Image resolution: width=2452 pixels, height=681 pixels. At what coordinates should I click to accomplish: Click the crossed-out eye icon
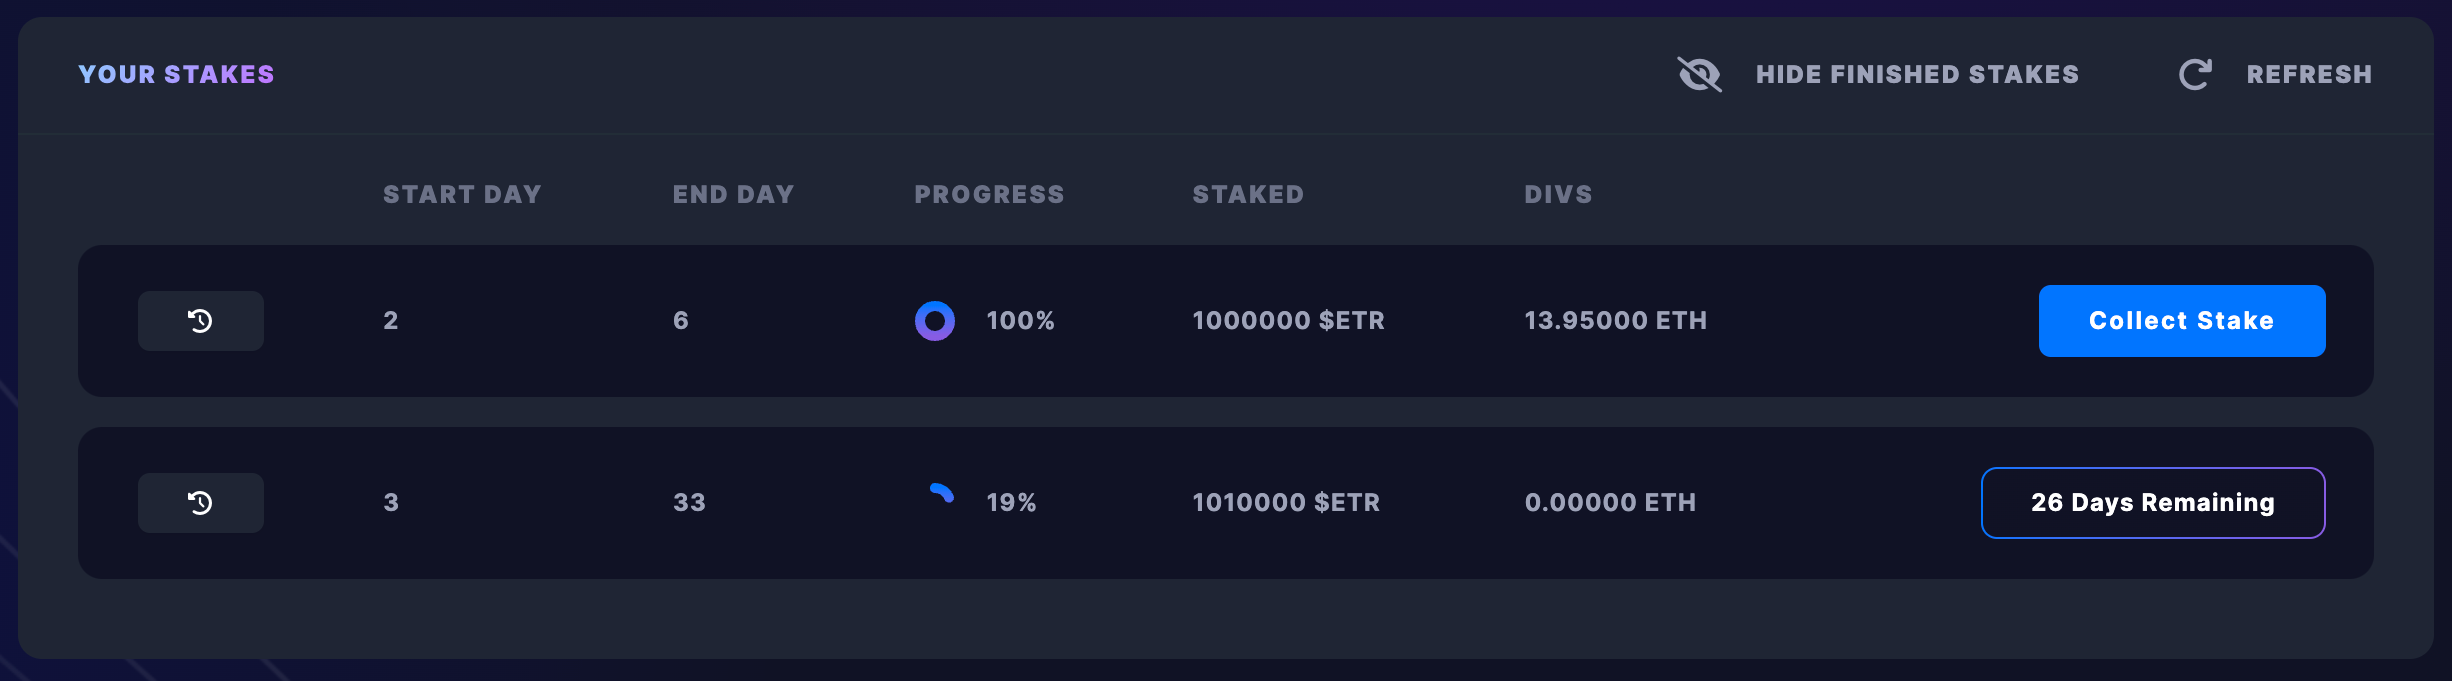pyautogui.click(x=1699, y=75)
